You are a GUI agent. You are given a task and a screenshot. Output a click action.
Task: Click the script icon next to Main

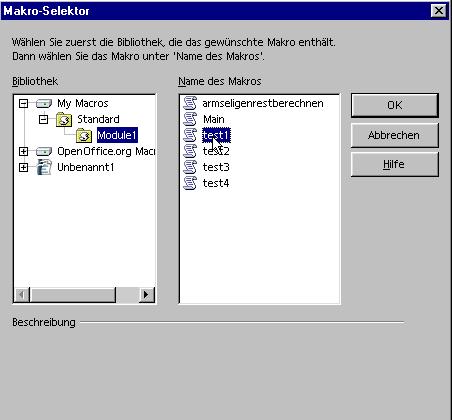tap(190, 119)
